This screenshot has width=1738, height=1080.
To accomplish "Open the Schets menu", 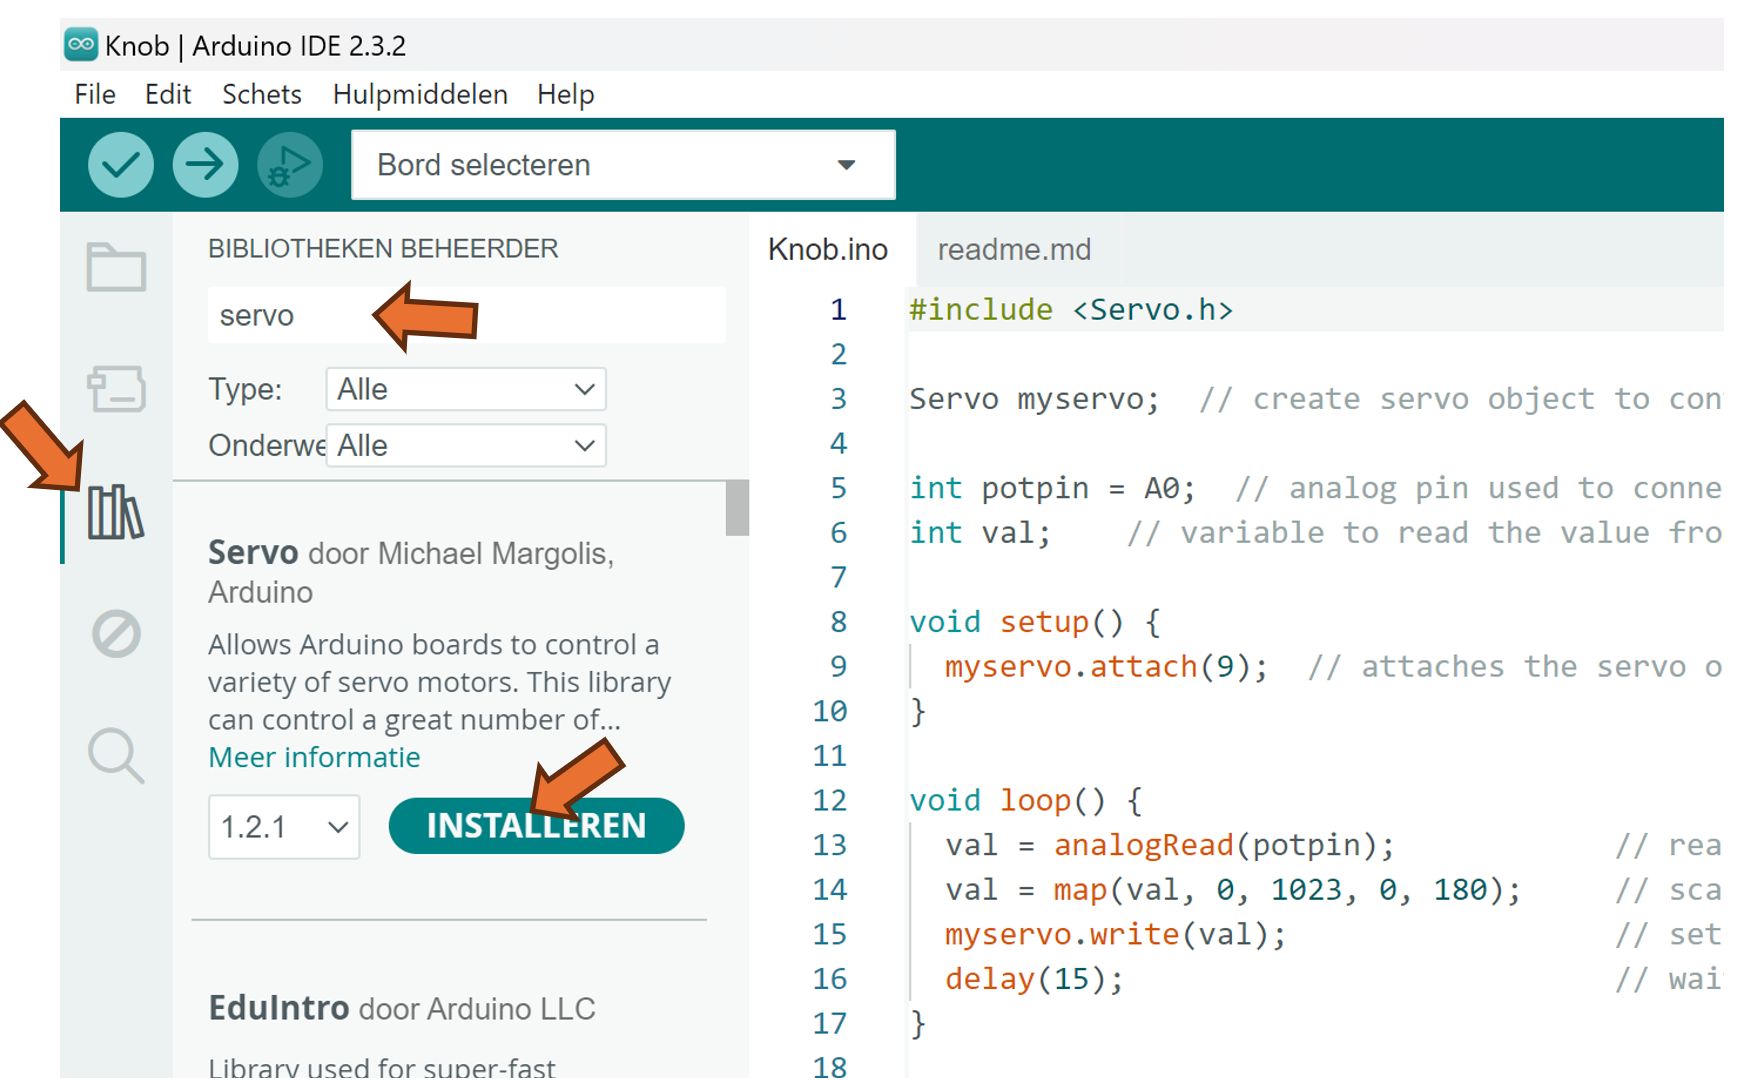I will coord(261,95).
